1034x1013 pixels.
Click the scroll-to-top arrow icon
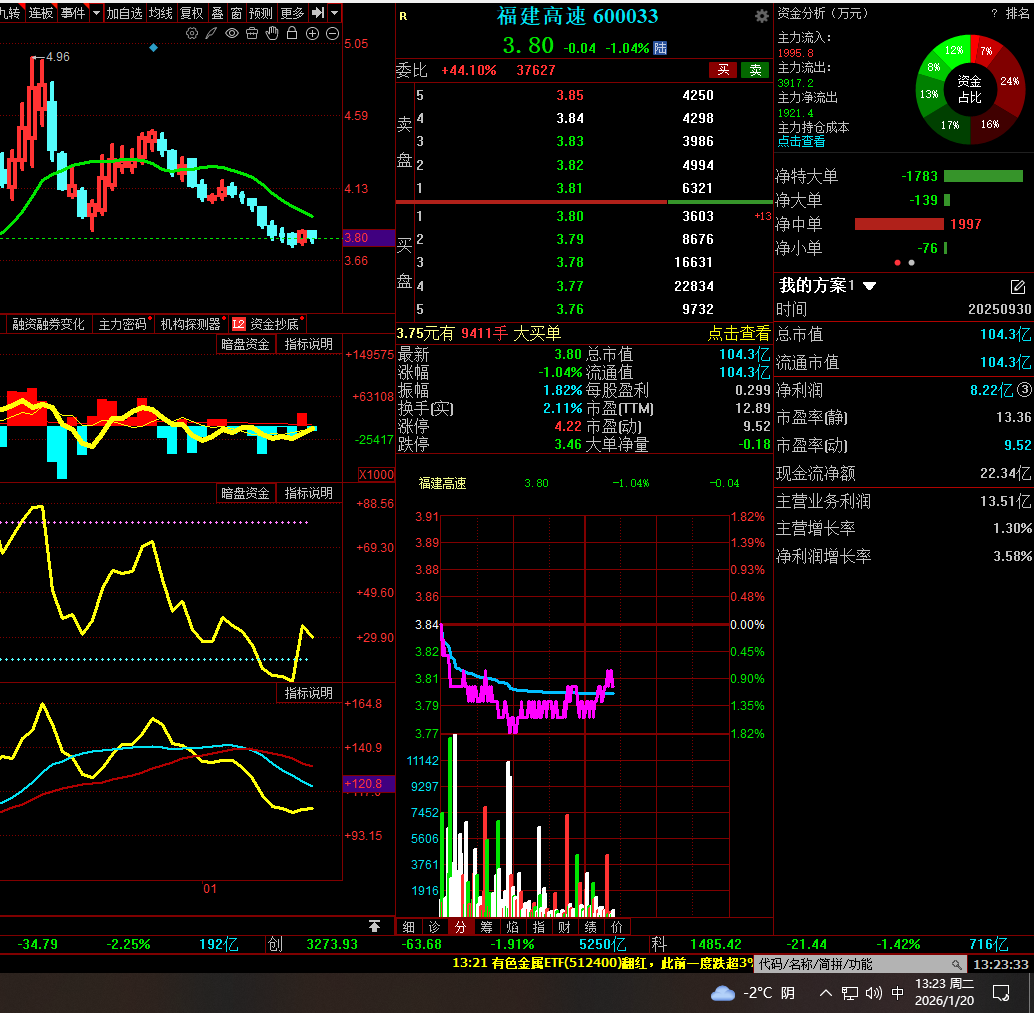(x=375, y=926)
